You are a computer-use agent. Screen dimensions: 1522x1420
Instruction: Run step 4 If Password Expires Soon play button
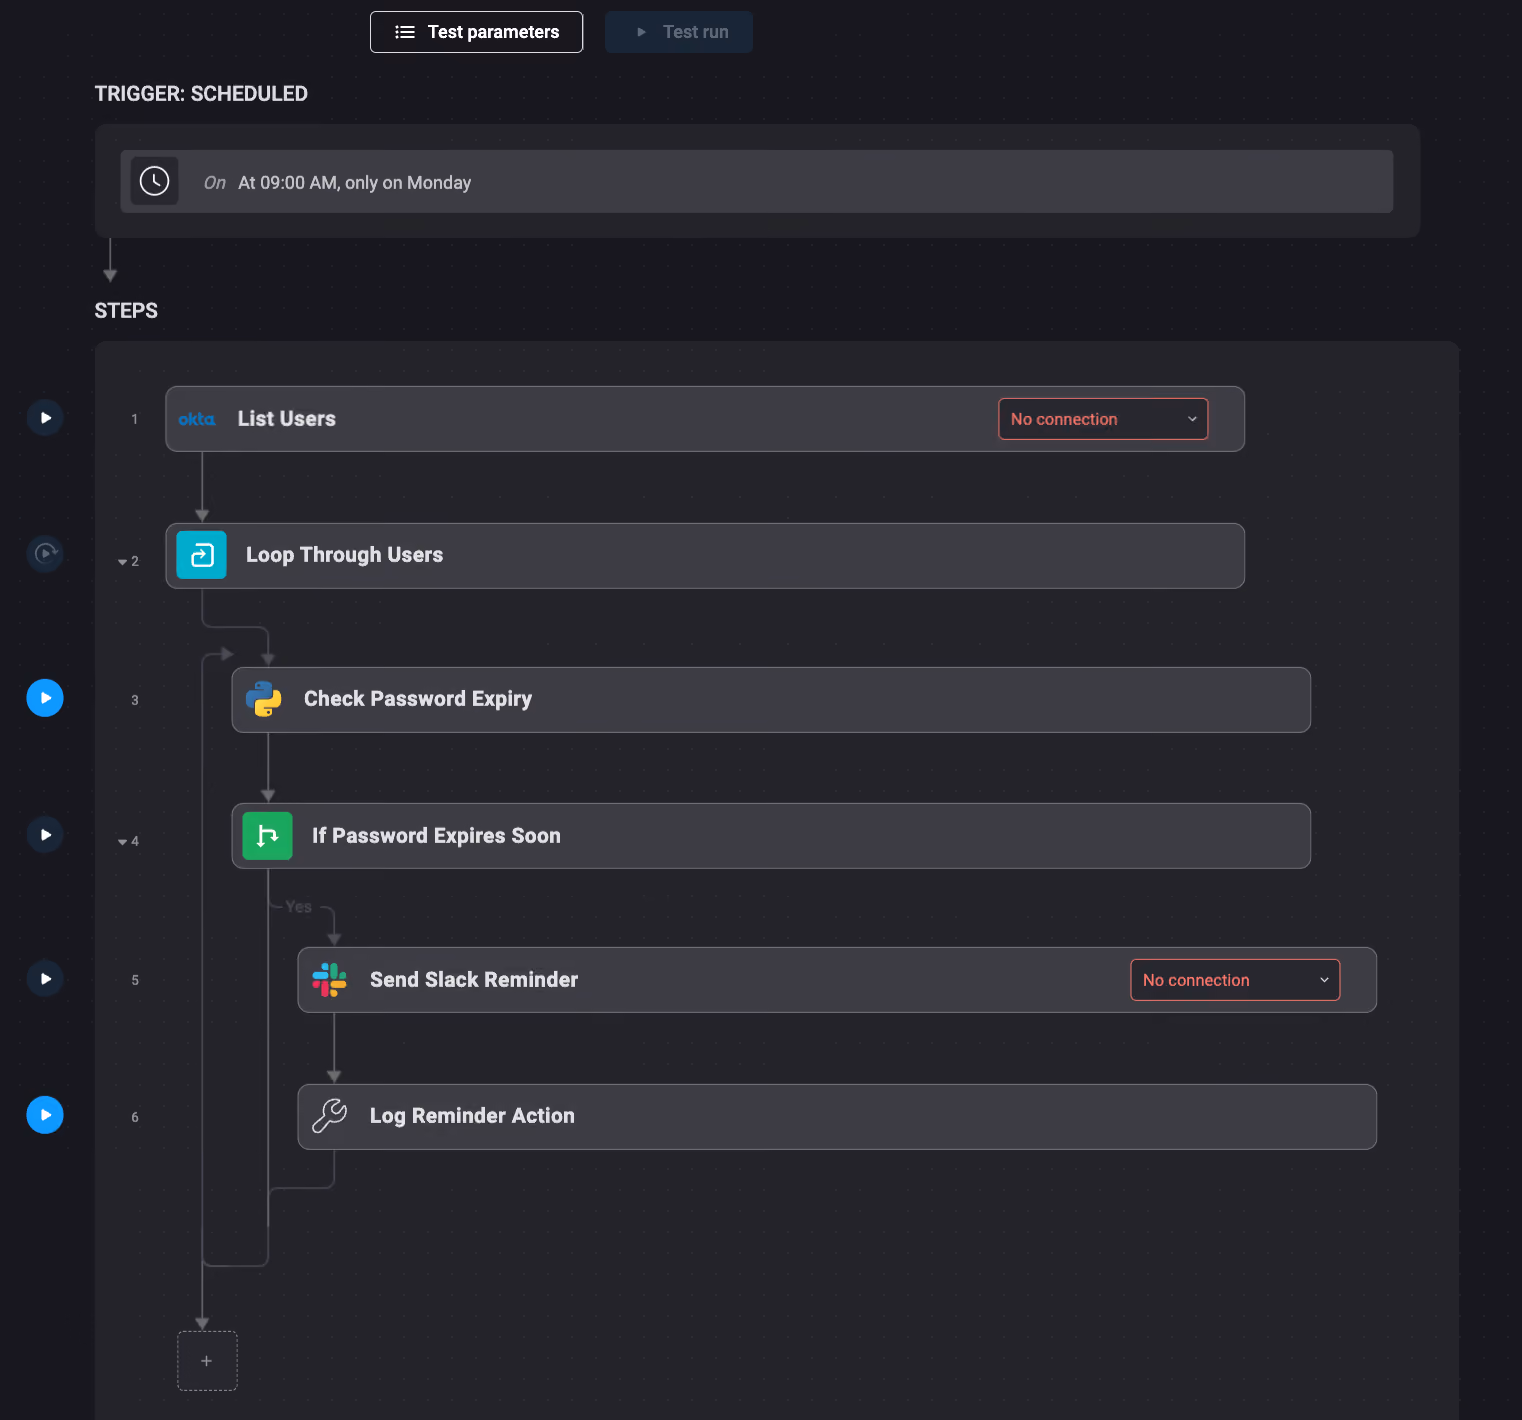tap(45, 835)
